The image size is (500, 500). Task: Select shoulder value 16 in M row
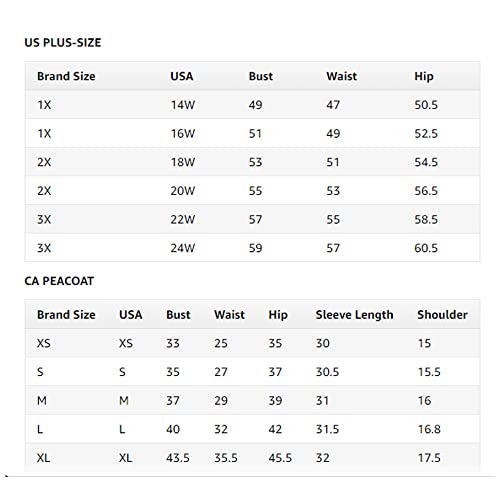(424, 401)
